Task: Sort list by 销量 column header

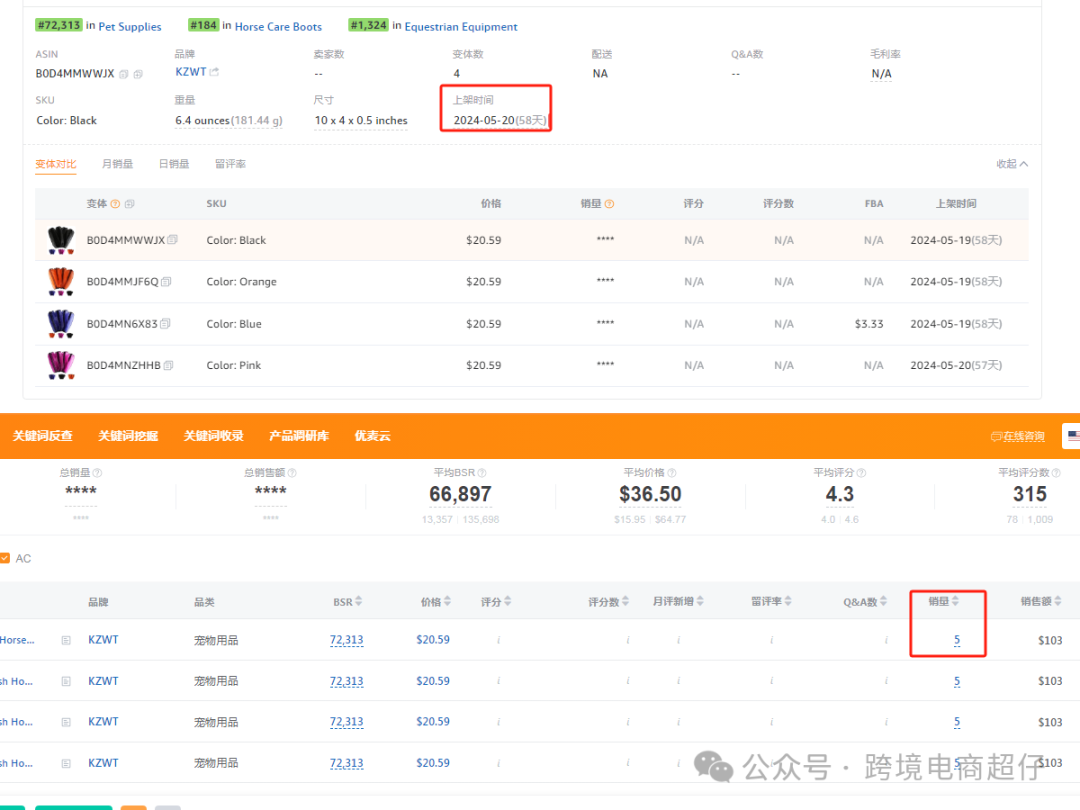Action: tap(943, 602)
